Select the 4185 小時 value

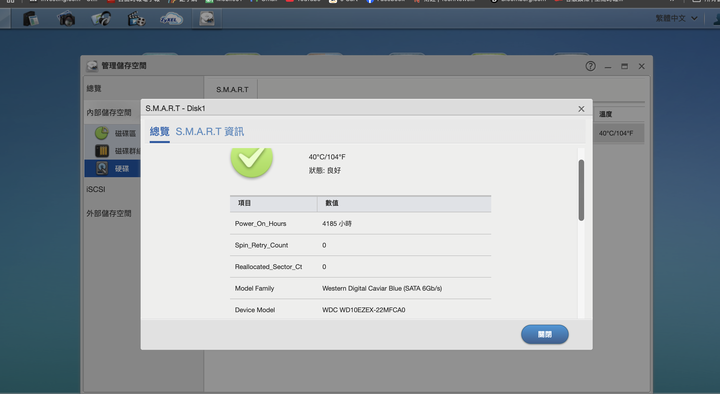[x=337, y=224]
